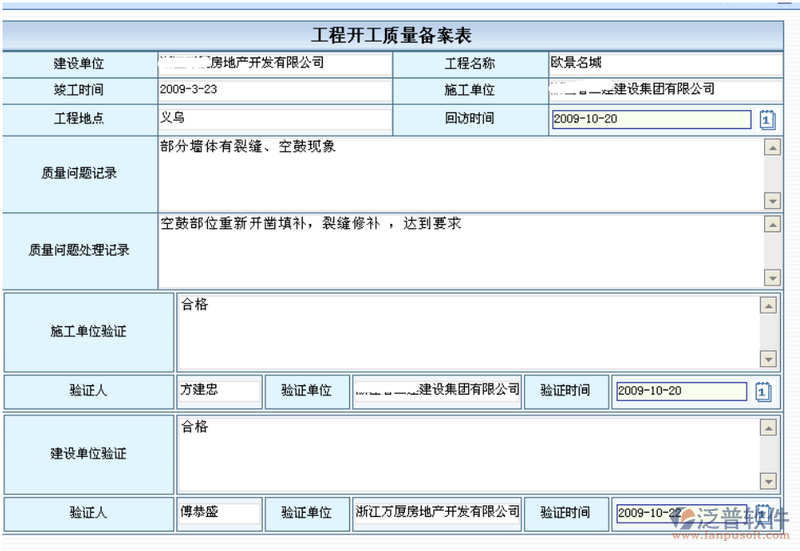The height and width of the screenshot is (551, 800).
Task: Open calendar icon next to 建设单位 验证时间
Action: 764,513
